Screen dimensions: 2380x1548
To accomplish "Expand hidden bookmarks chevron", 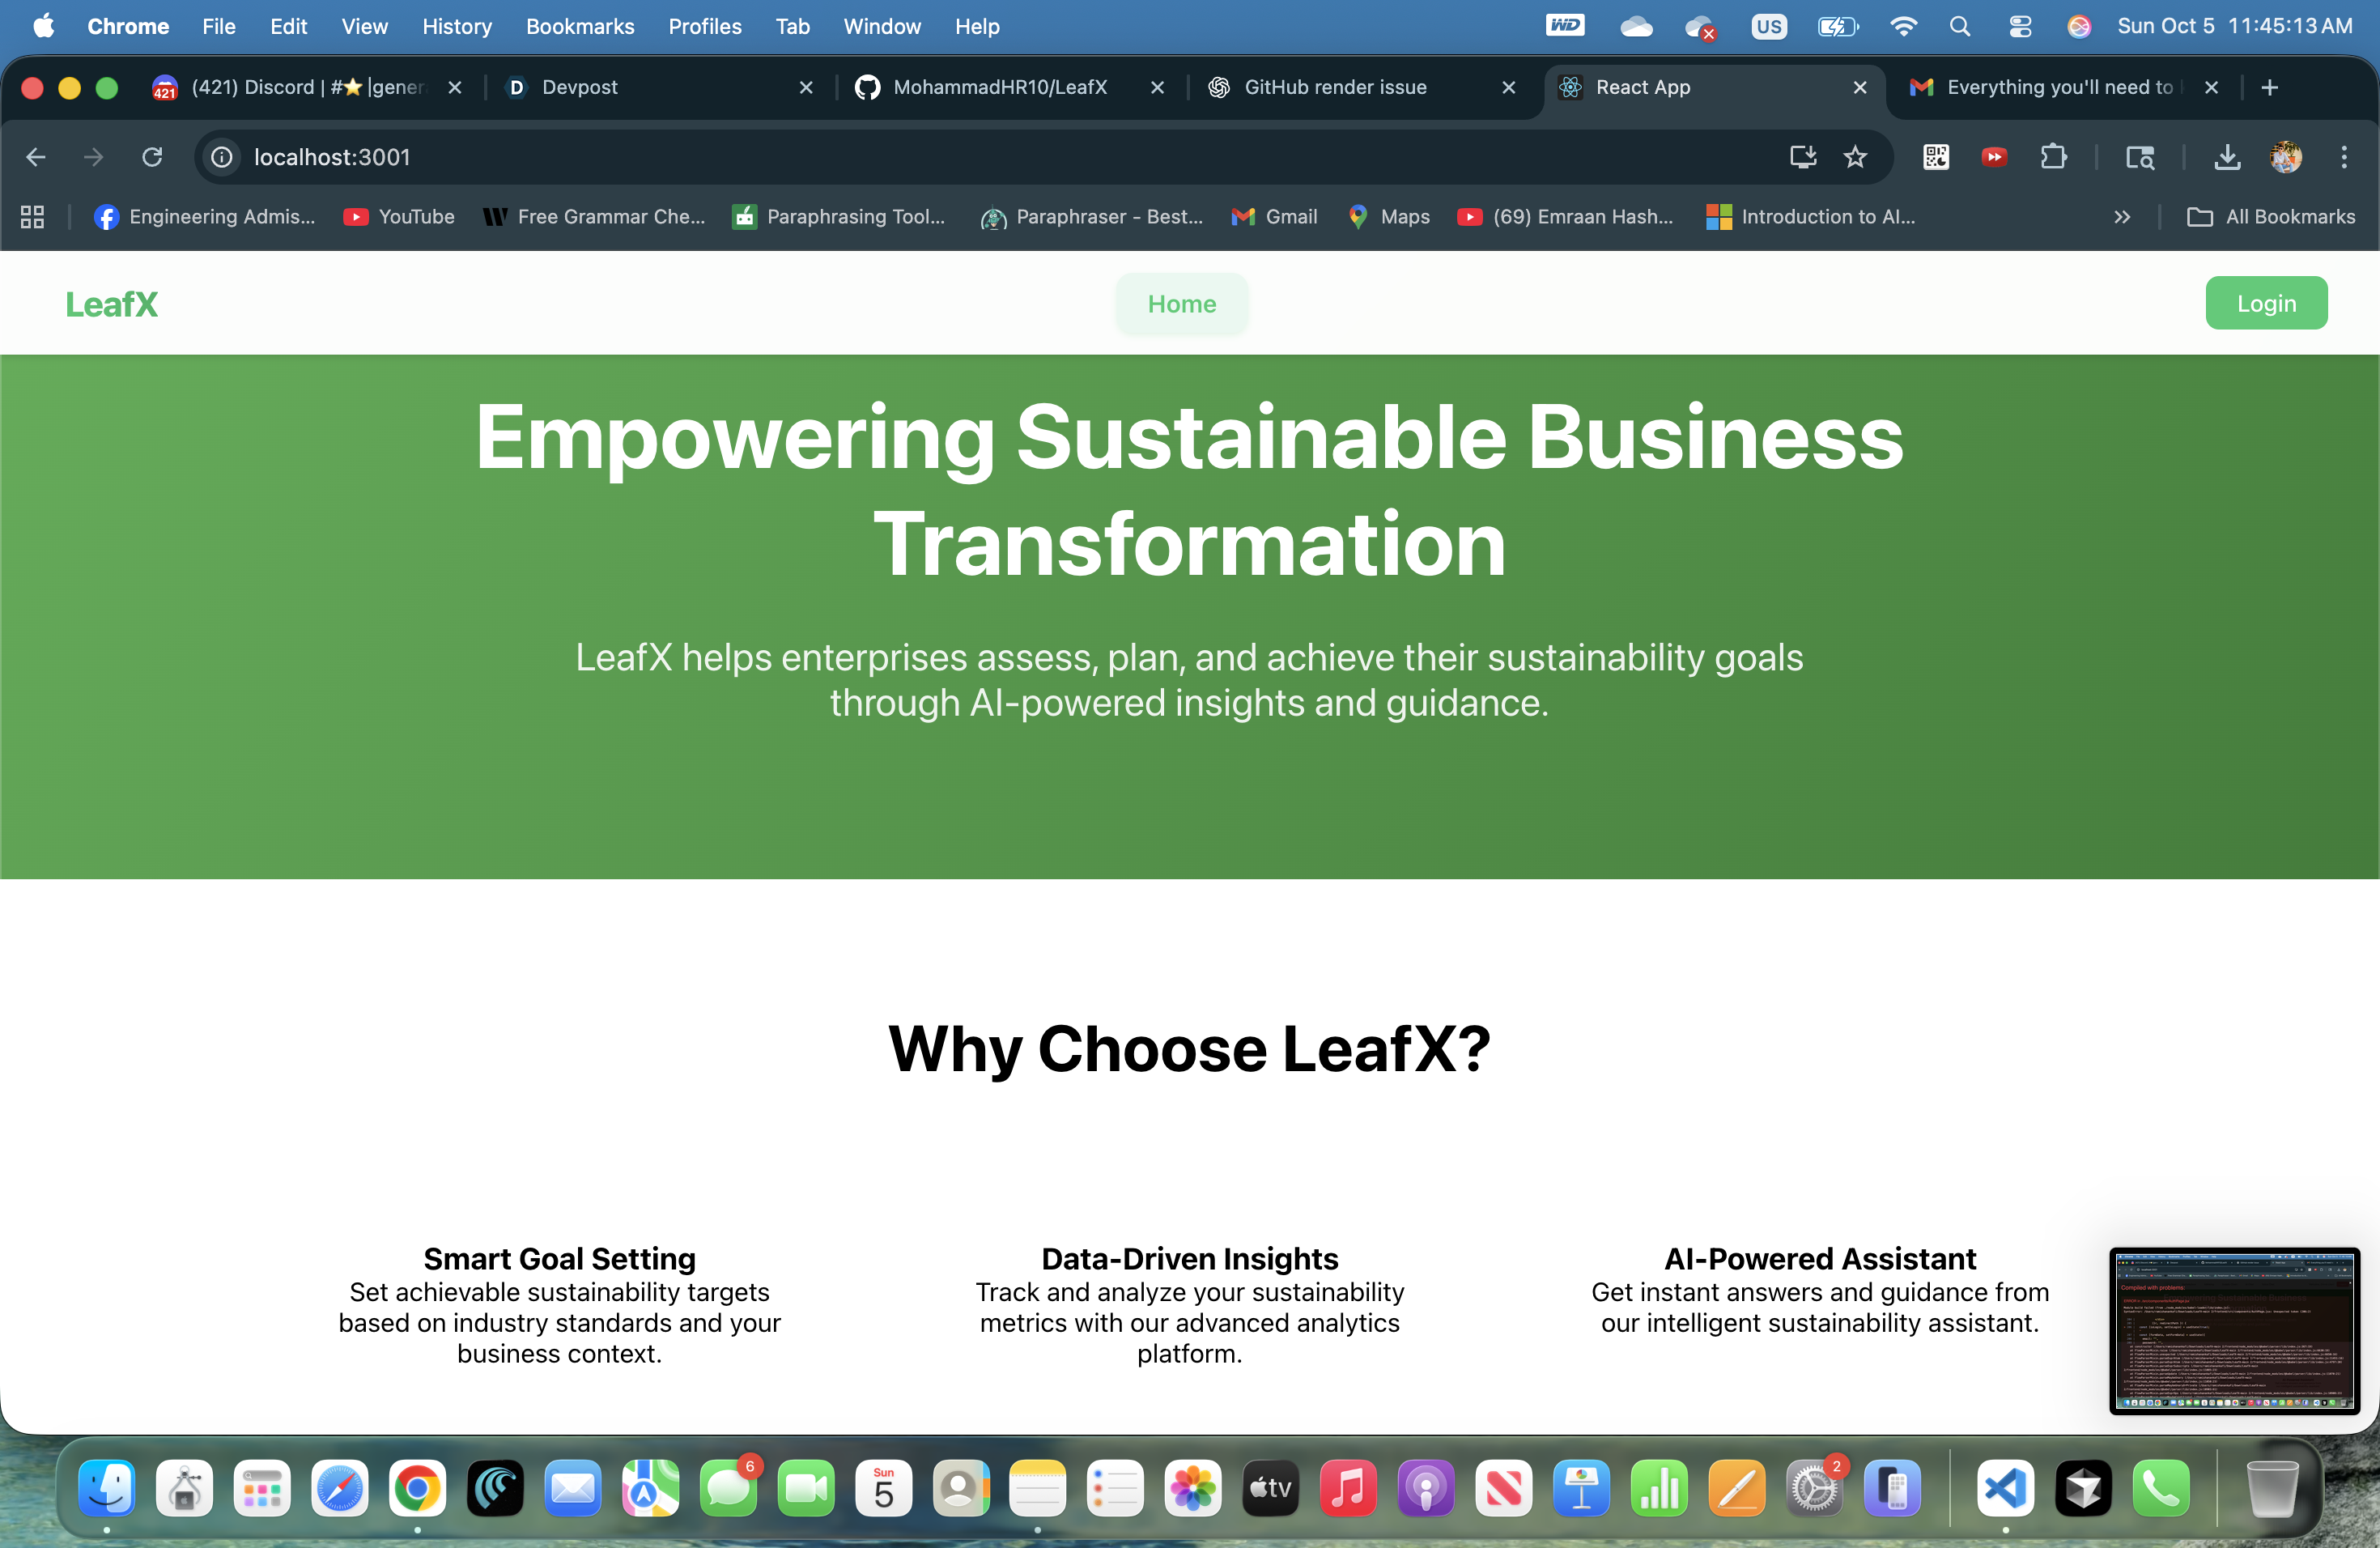I will click(x=2122, y=216).
